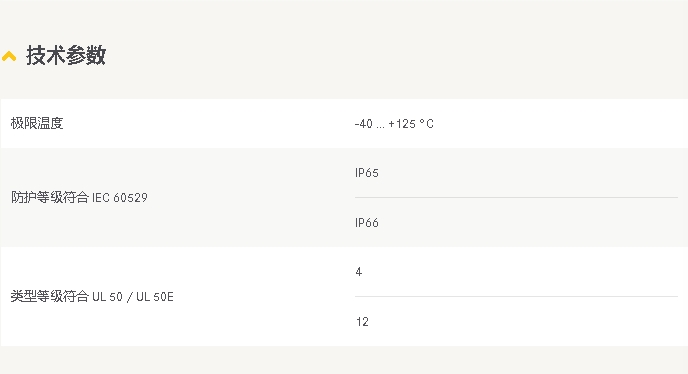Click the 类型等级 row background area

(344, 296)
